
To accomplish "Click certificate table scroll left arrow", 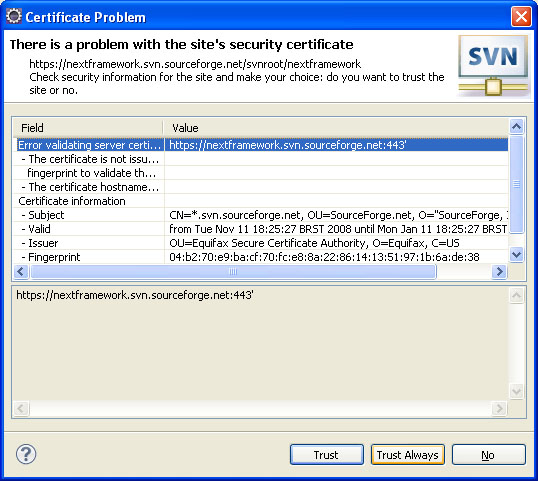I will 21,272.
